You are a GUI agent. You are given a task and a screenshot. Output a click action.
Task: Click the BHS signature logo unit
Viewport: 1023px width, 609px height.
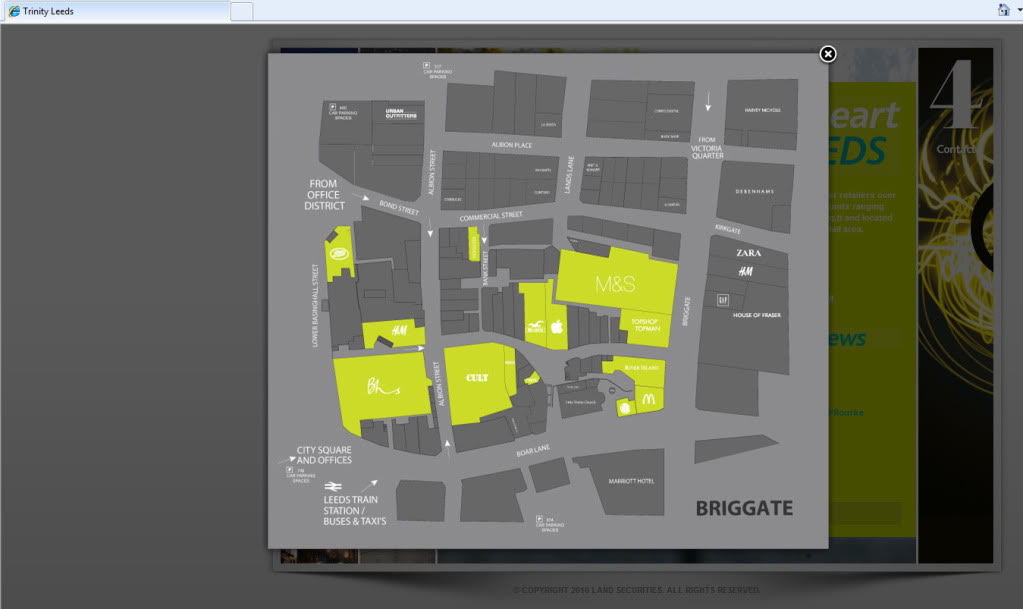[x=383, y=386]
